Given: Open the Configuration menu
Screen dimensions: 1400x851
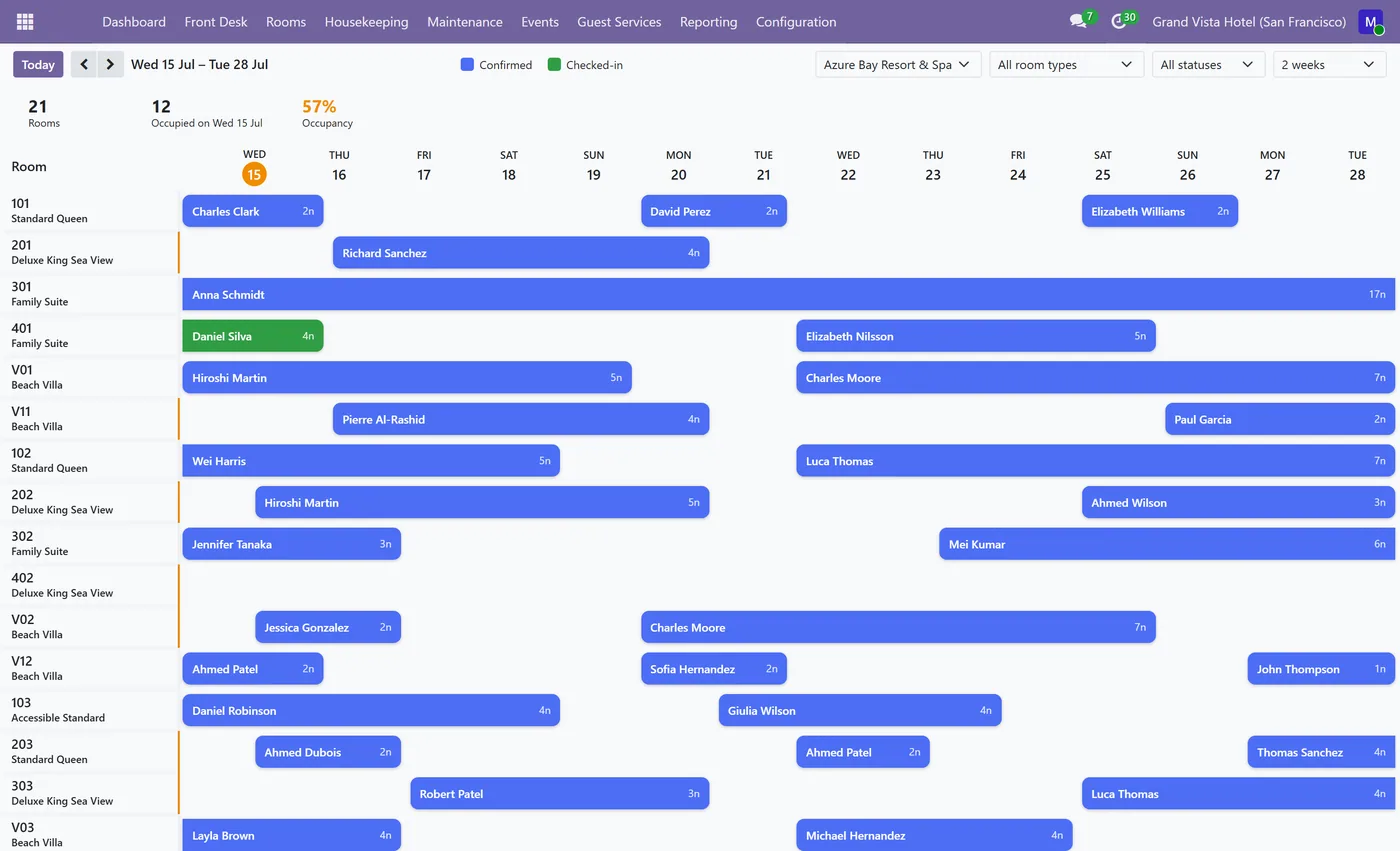Looking at the screenshot, I should pyautogui.click(x=796, y=21).
